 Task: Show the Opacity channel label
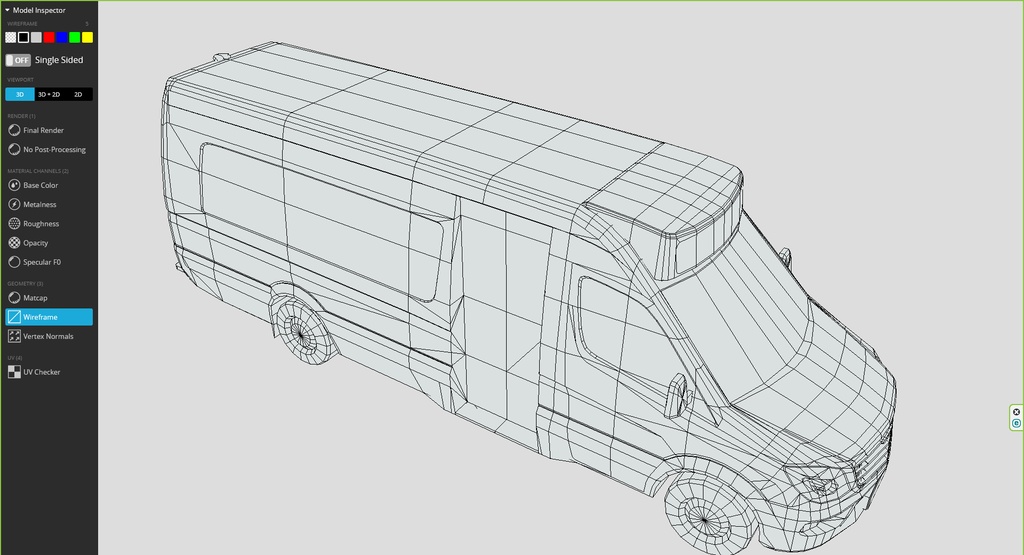[36, 243]
